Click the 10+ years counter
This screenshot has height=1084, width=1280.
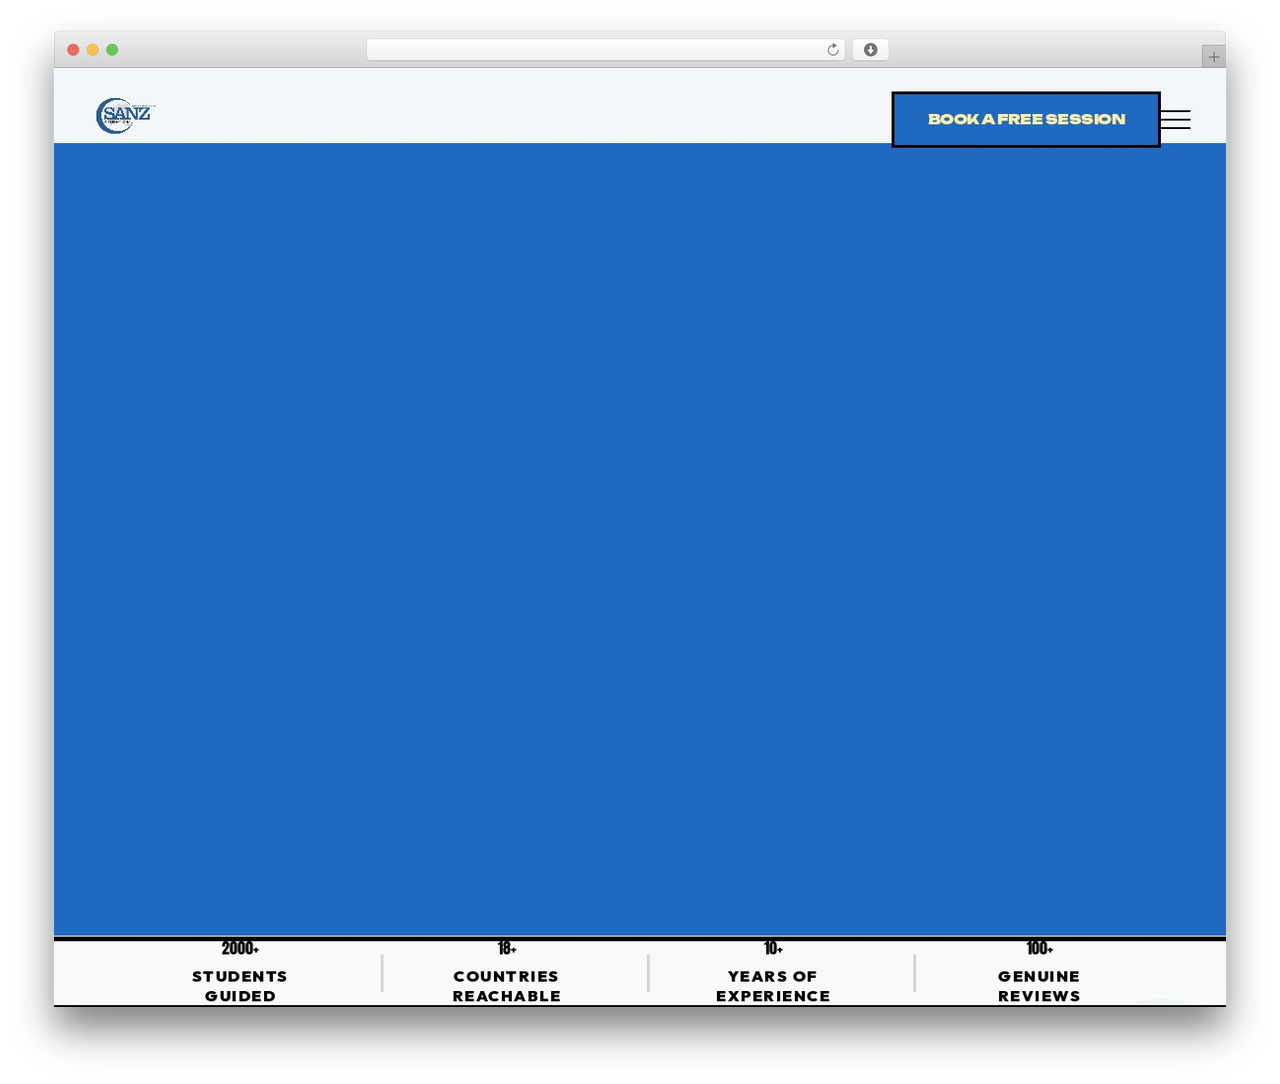point(773,948)
